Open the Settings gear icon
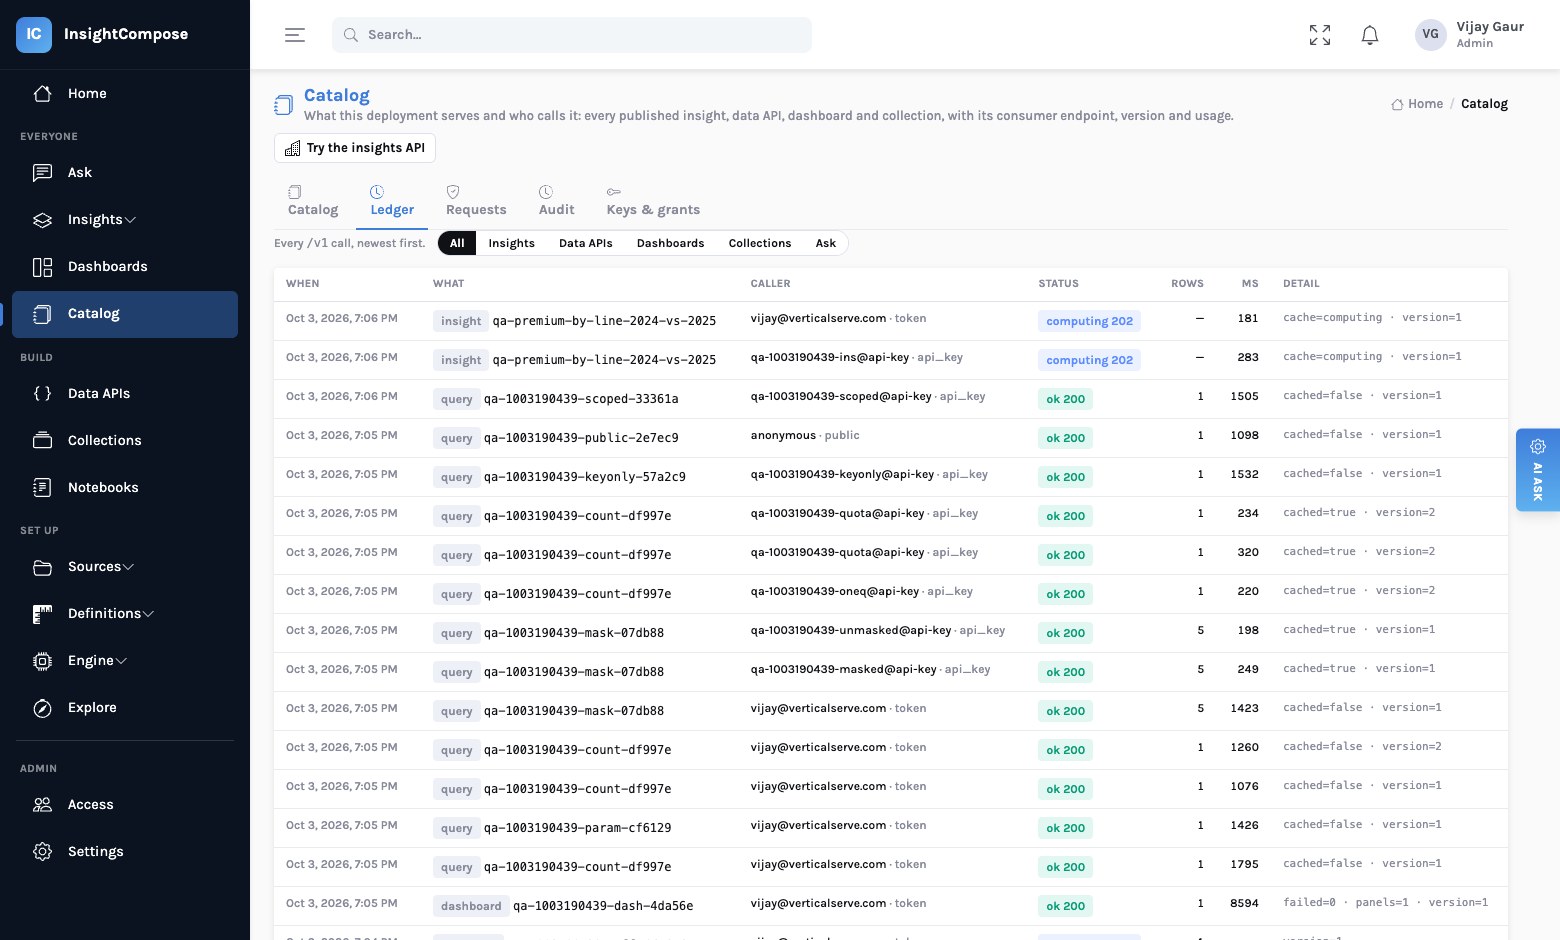Viewport: 1560px width, 940px height. pyautogui.click(x=42, y=852)
